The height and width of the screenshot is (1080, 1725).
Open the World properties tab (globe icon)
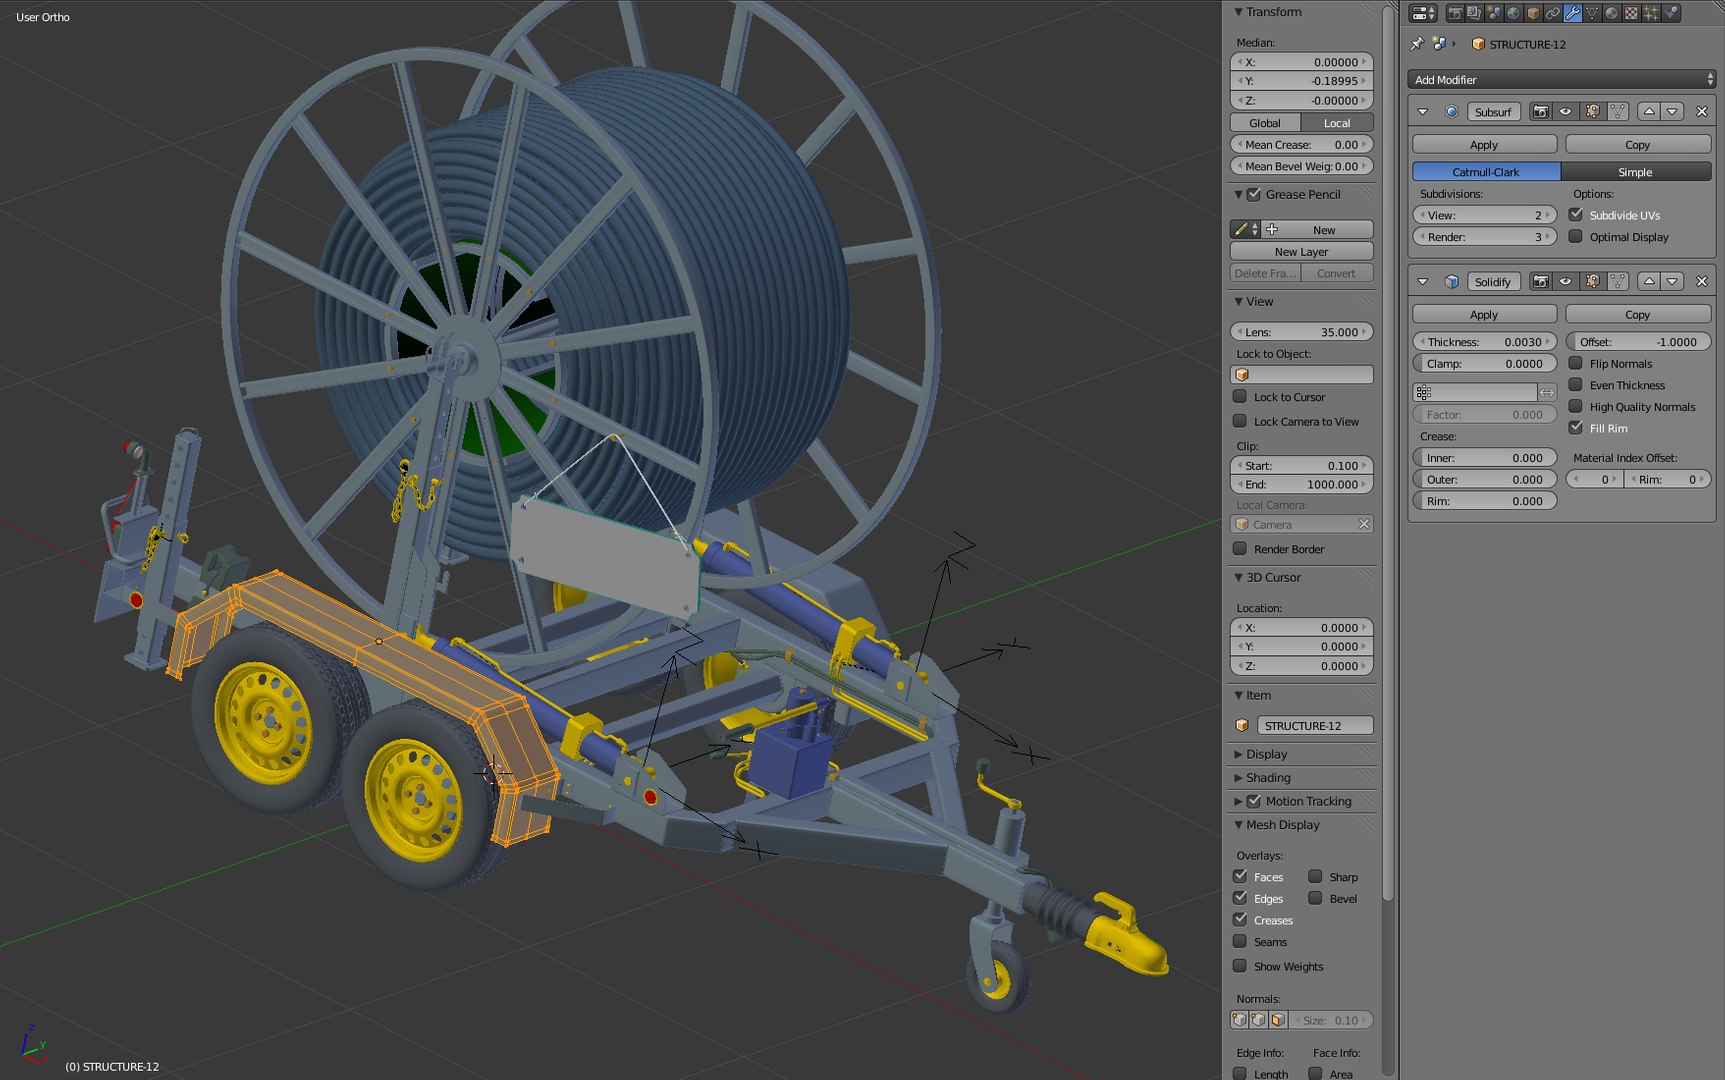coord(1514,13)
